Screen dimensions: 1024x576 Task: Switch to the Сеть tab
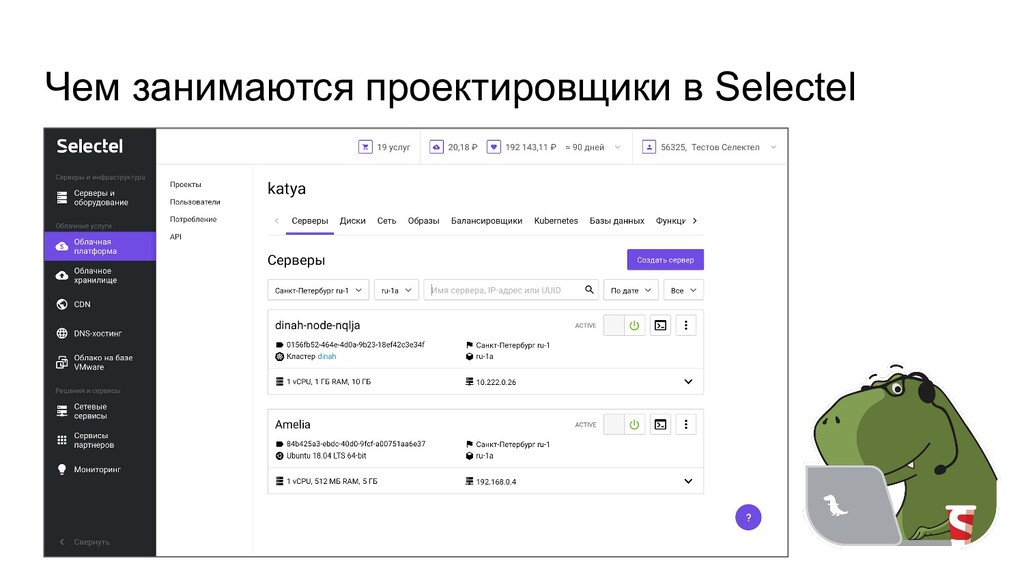click(x=387, y=221)
